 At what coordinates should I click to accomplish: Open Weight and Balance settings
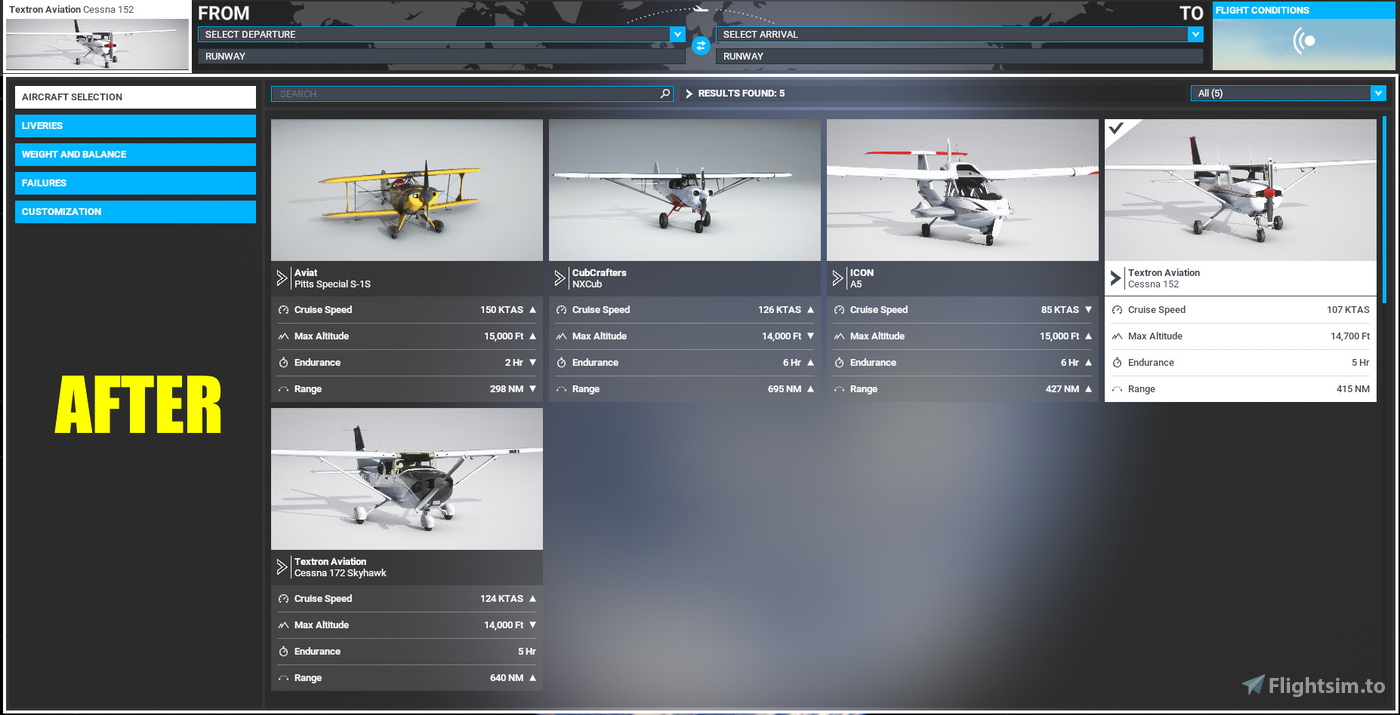coord(135,154)
